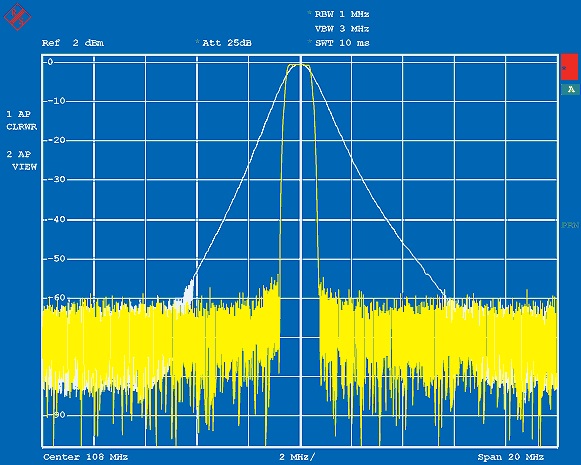Click the 2 MHz/ division label

(x=298, y=457)
